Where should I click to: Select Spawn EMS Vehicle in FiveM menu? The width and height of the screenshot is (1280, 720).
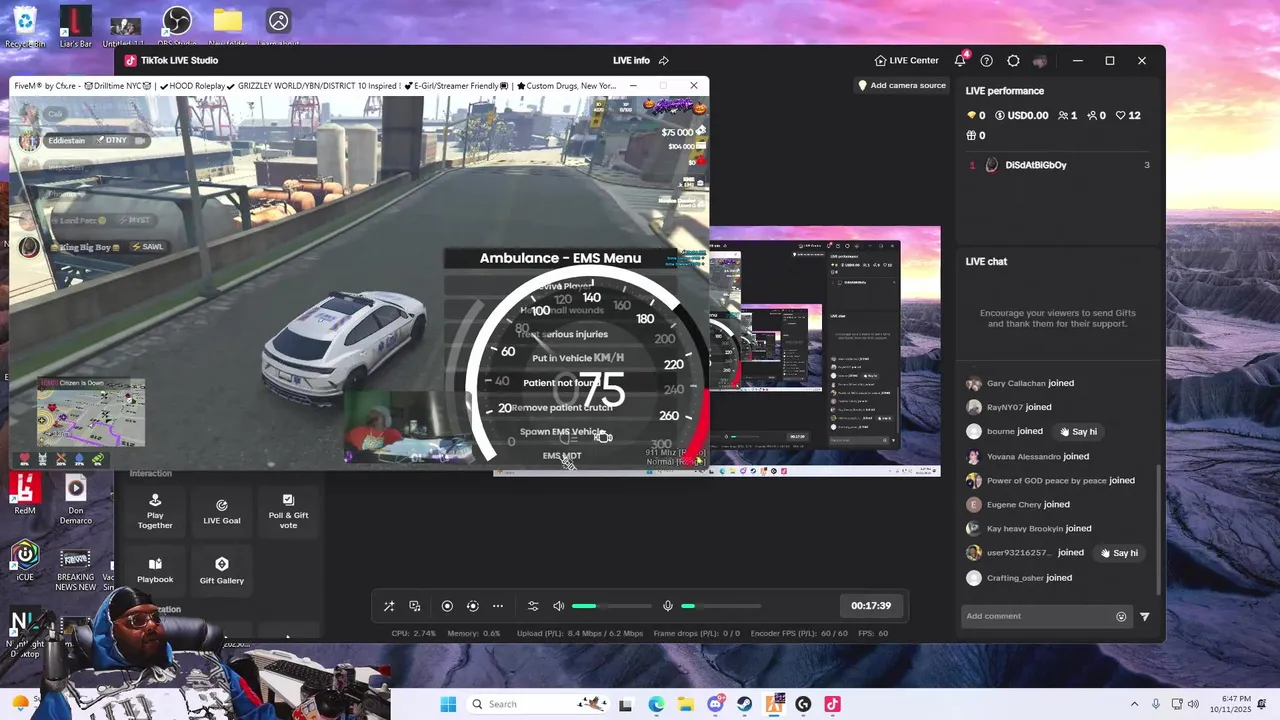pyautogui.click(x=562, y=432)
